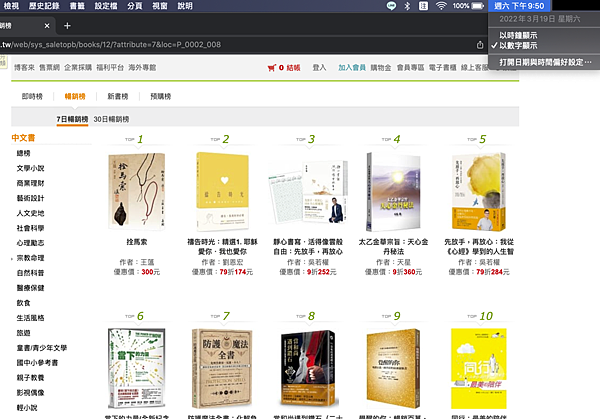Screen dimensions: 600x419
Task: Select 醫療保健 category
Action: [30, 288]
